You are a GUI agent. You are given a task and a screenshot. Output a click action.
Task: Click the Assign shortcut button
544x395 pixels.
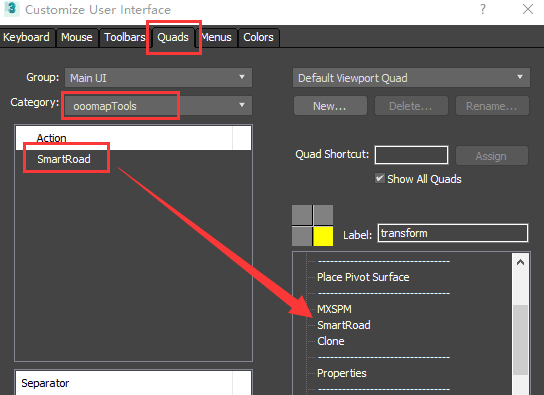point(492,156)
